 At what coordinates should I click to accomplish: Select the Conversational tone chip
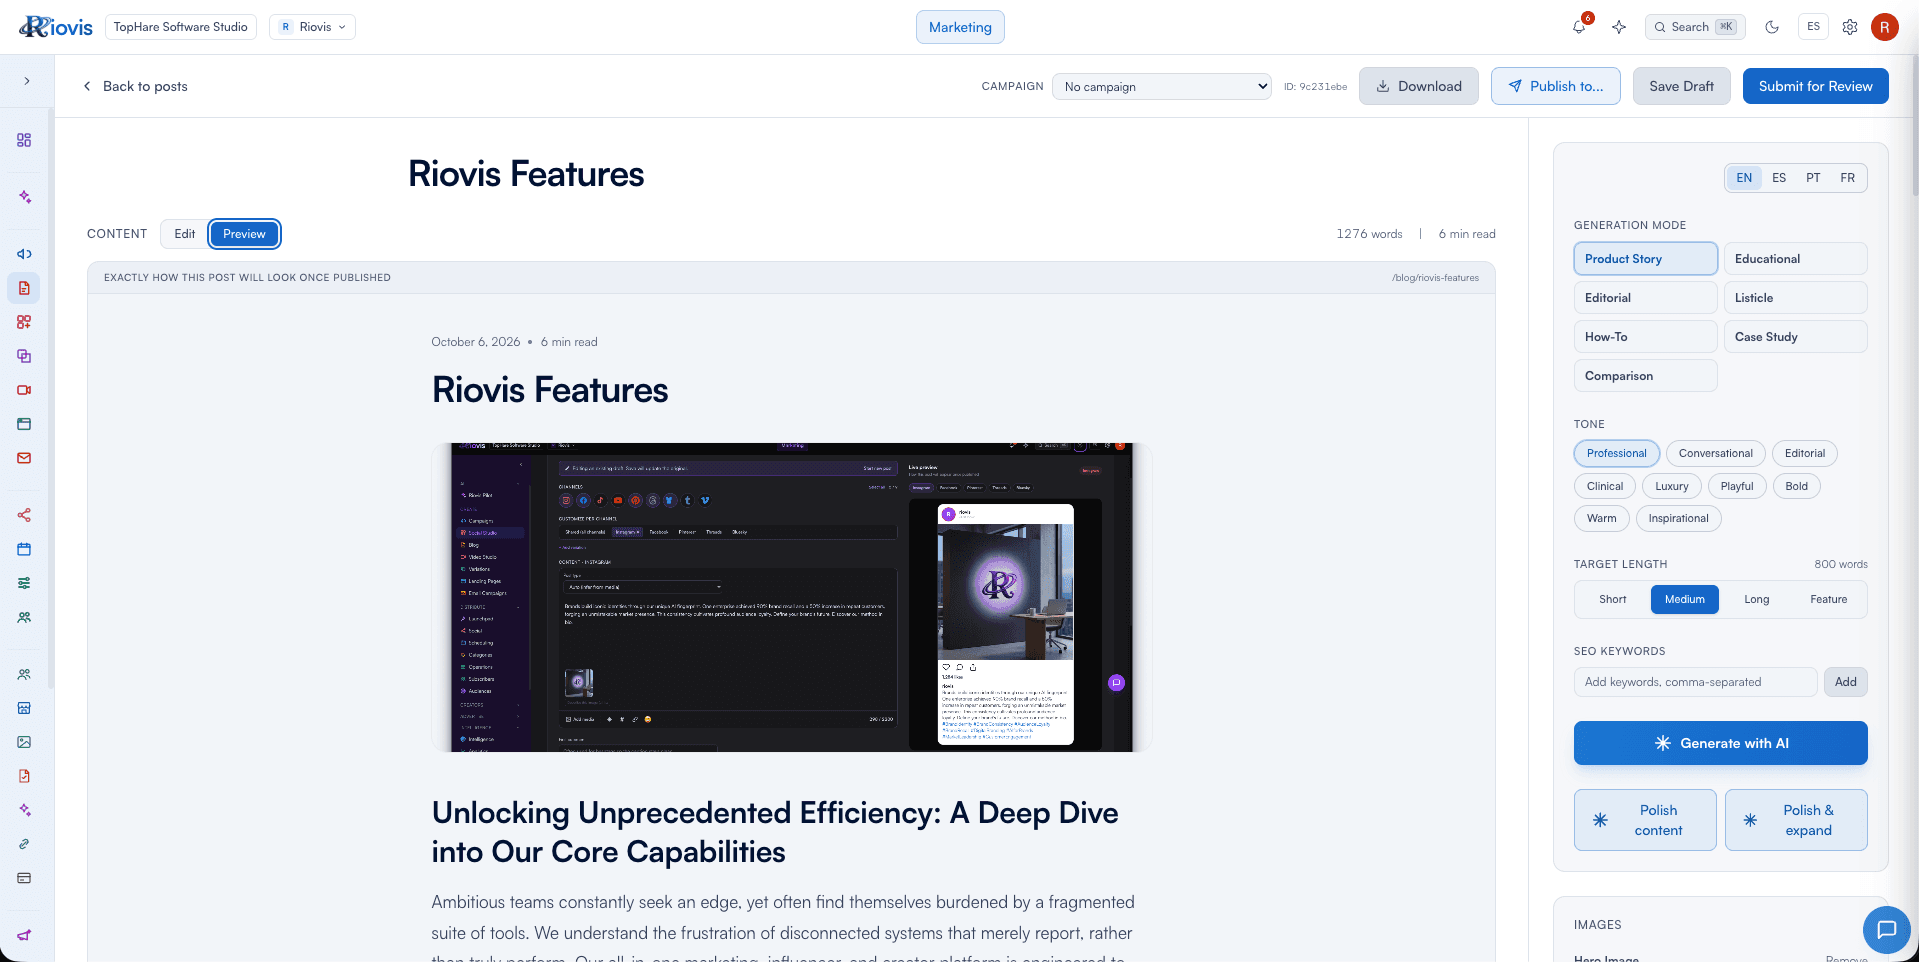tap(1715, 453)
